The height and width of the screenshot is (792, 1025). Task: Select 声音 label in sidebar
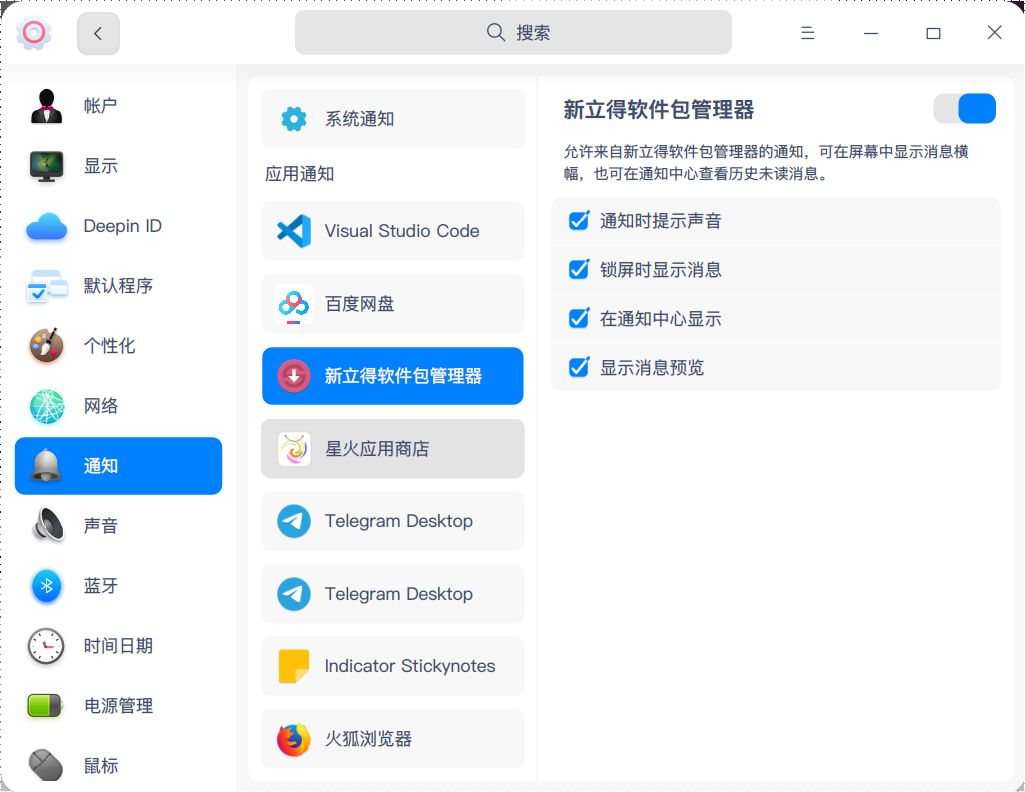pyautogui.click(x=101, y=525)
